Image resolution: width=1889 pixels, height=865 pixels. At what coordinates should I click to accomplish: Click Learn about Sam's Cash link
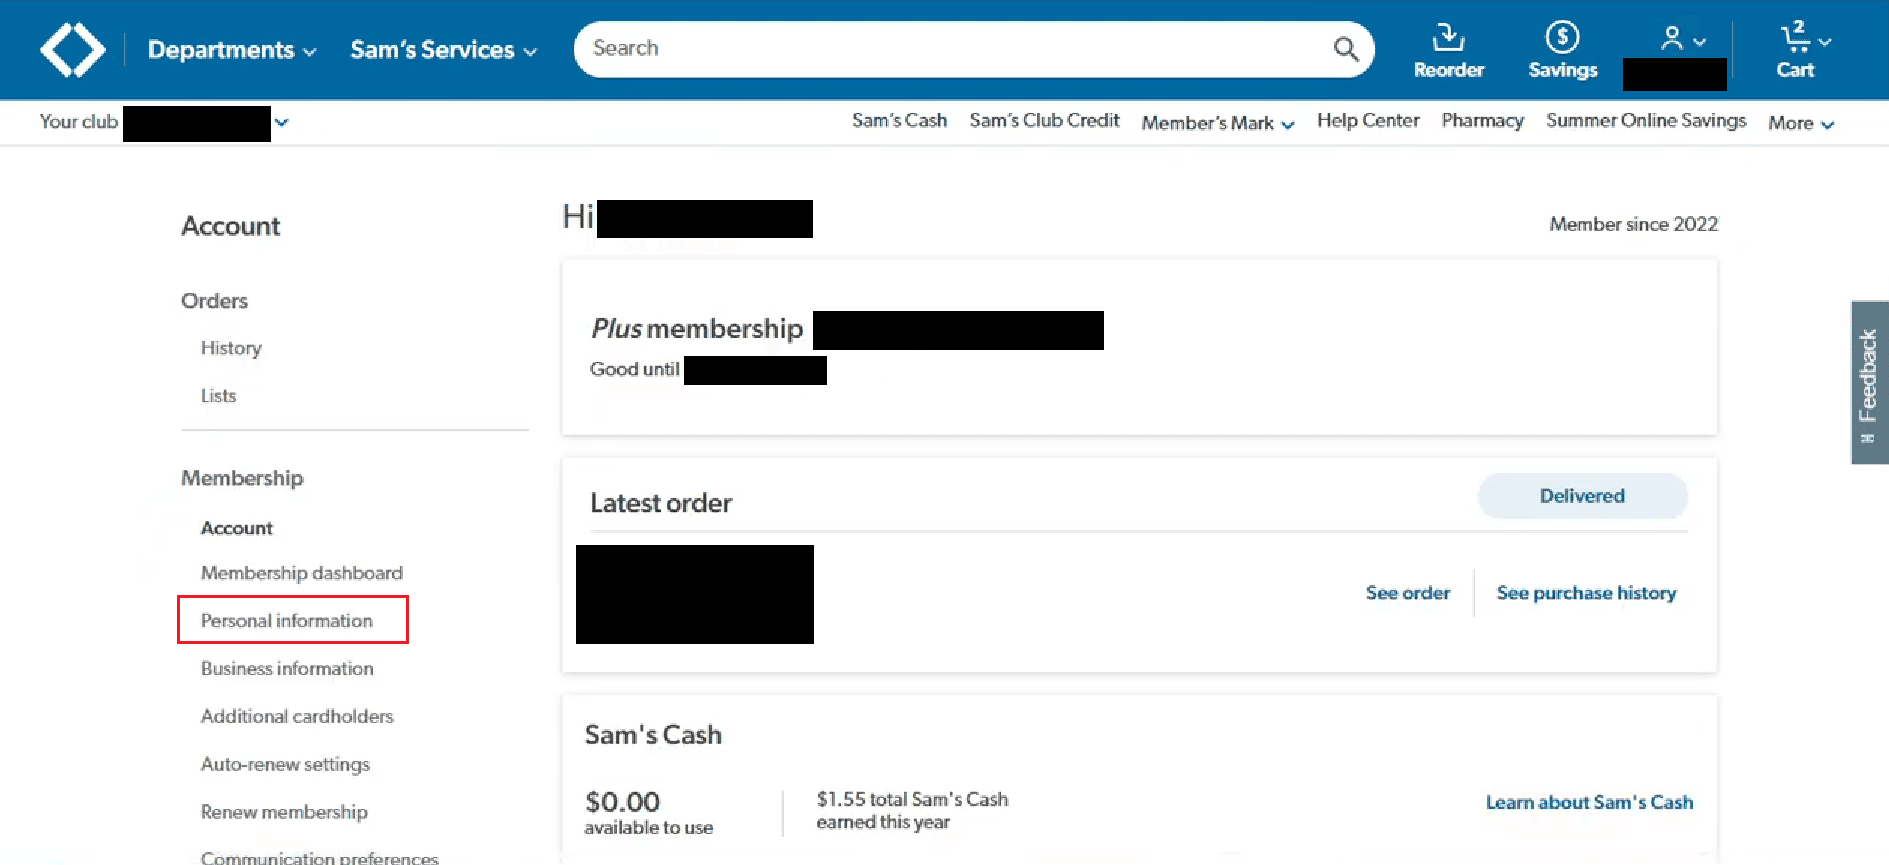coord(1589,802)
